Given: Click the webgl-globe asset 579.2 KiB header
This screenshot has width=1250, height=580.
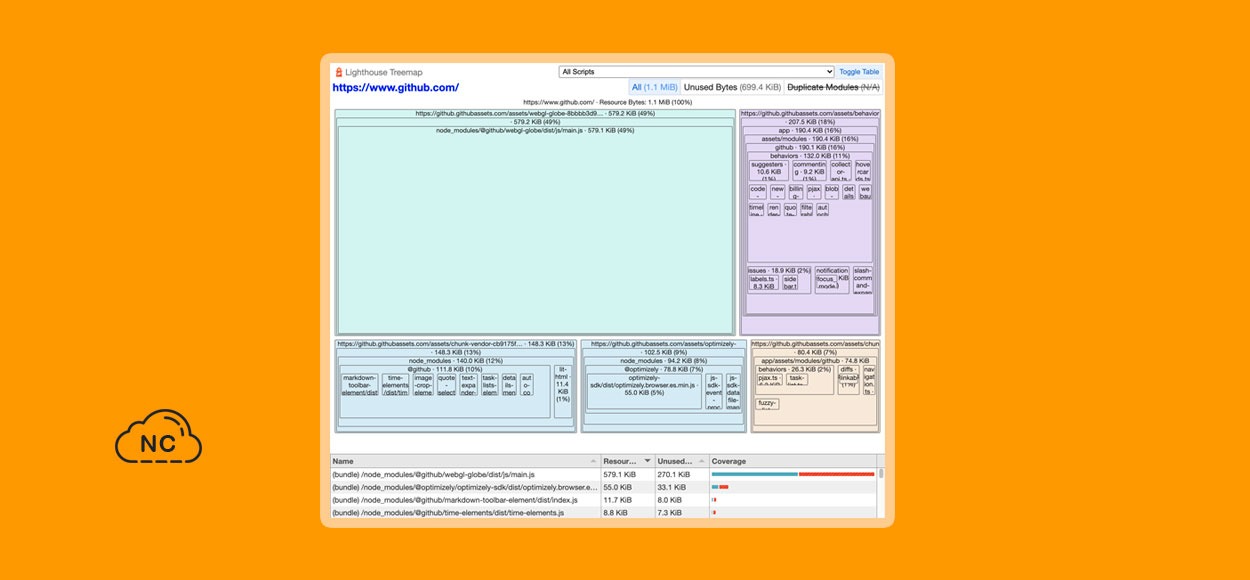Looking at the screenshot, I should click(x=535, y=114).
